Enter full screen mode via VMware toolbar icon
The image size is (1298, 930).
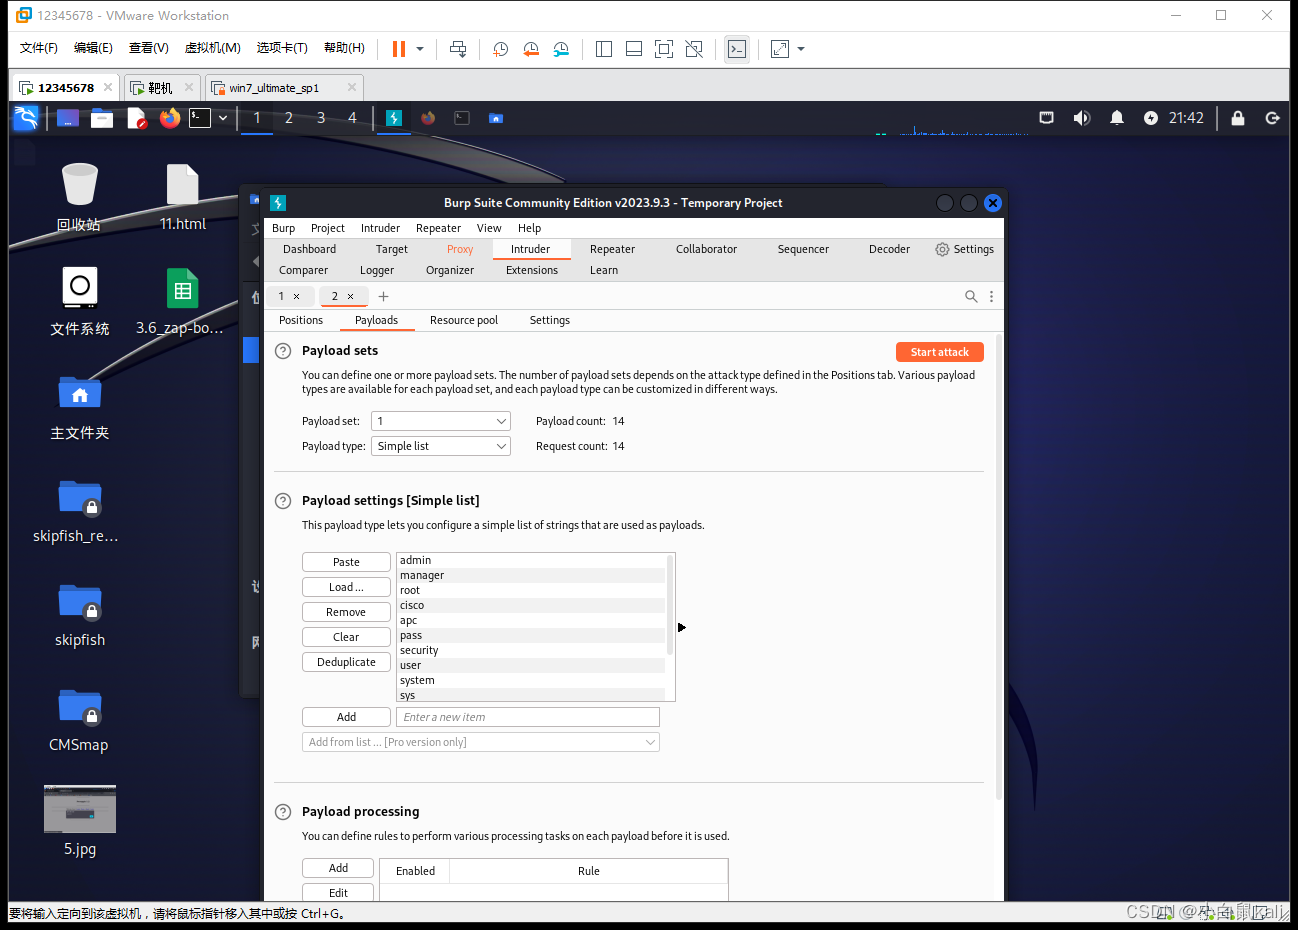pyautogui.click(x=664, y=49)
